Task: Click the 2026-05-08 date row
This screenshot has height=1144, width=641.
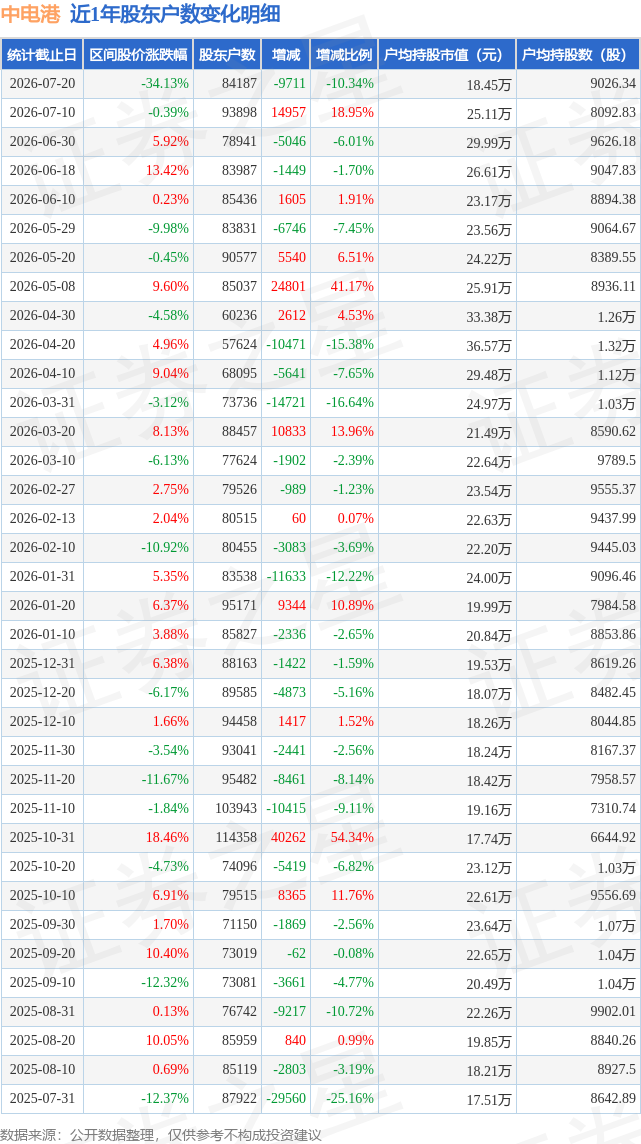Action: click(x=320, y=287)
